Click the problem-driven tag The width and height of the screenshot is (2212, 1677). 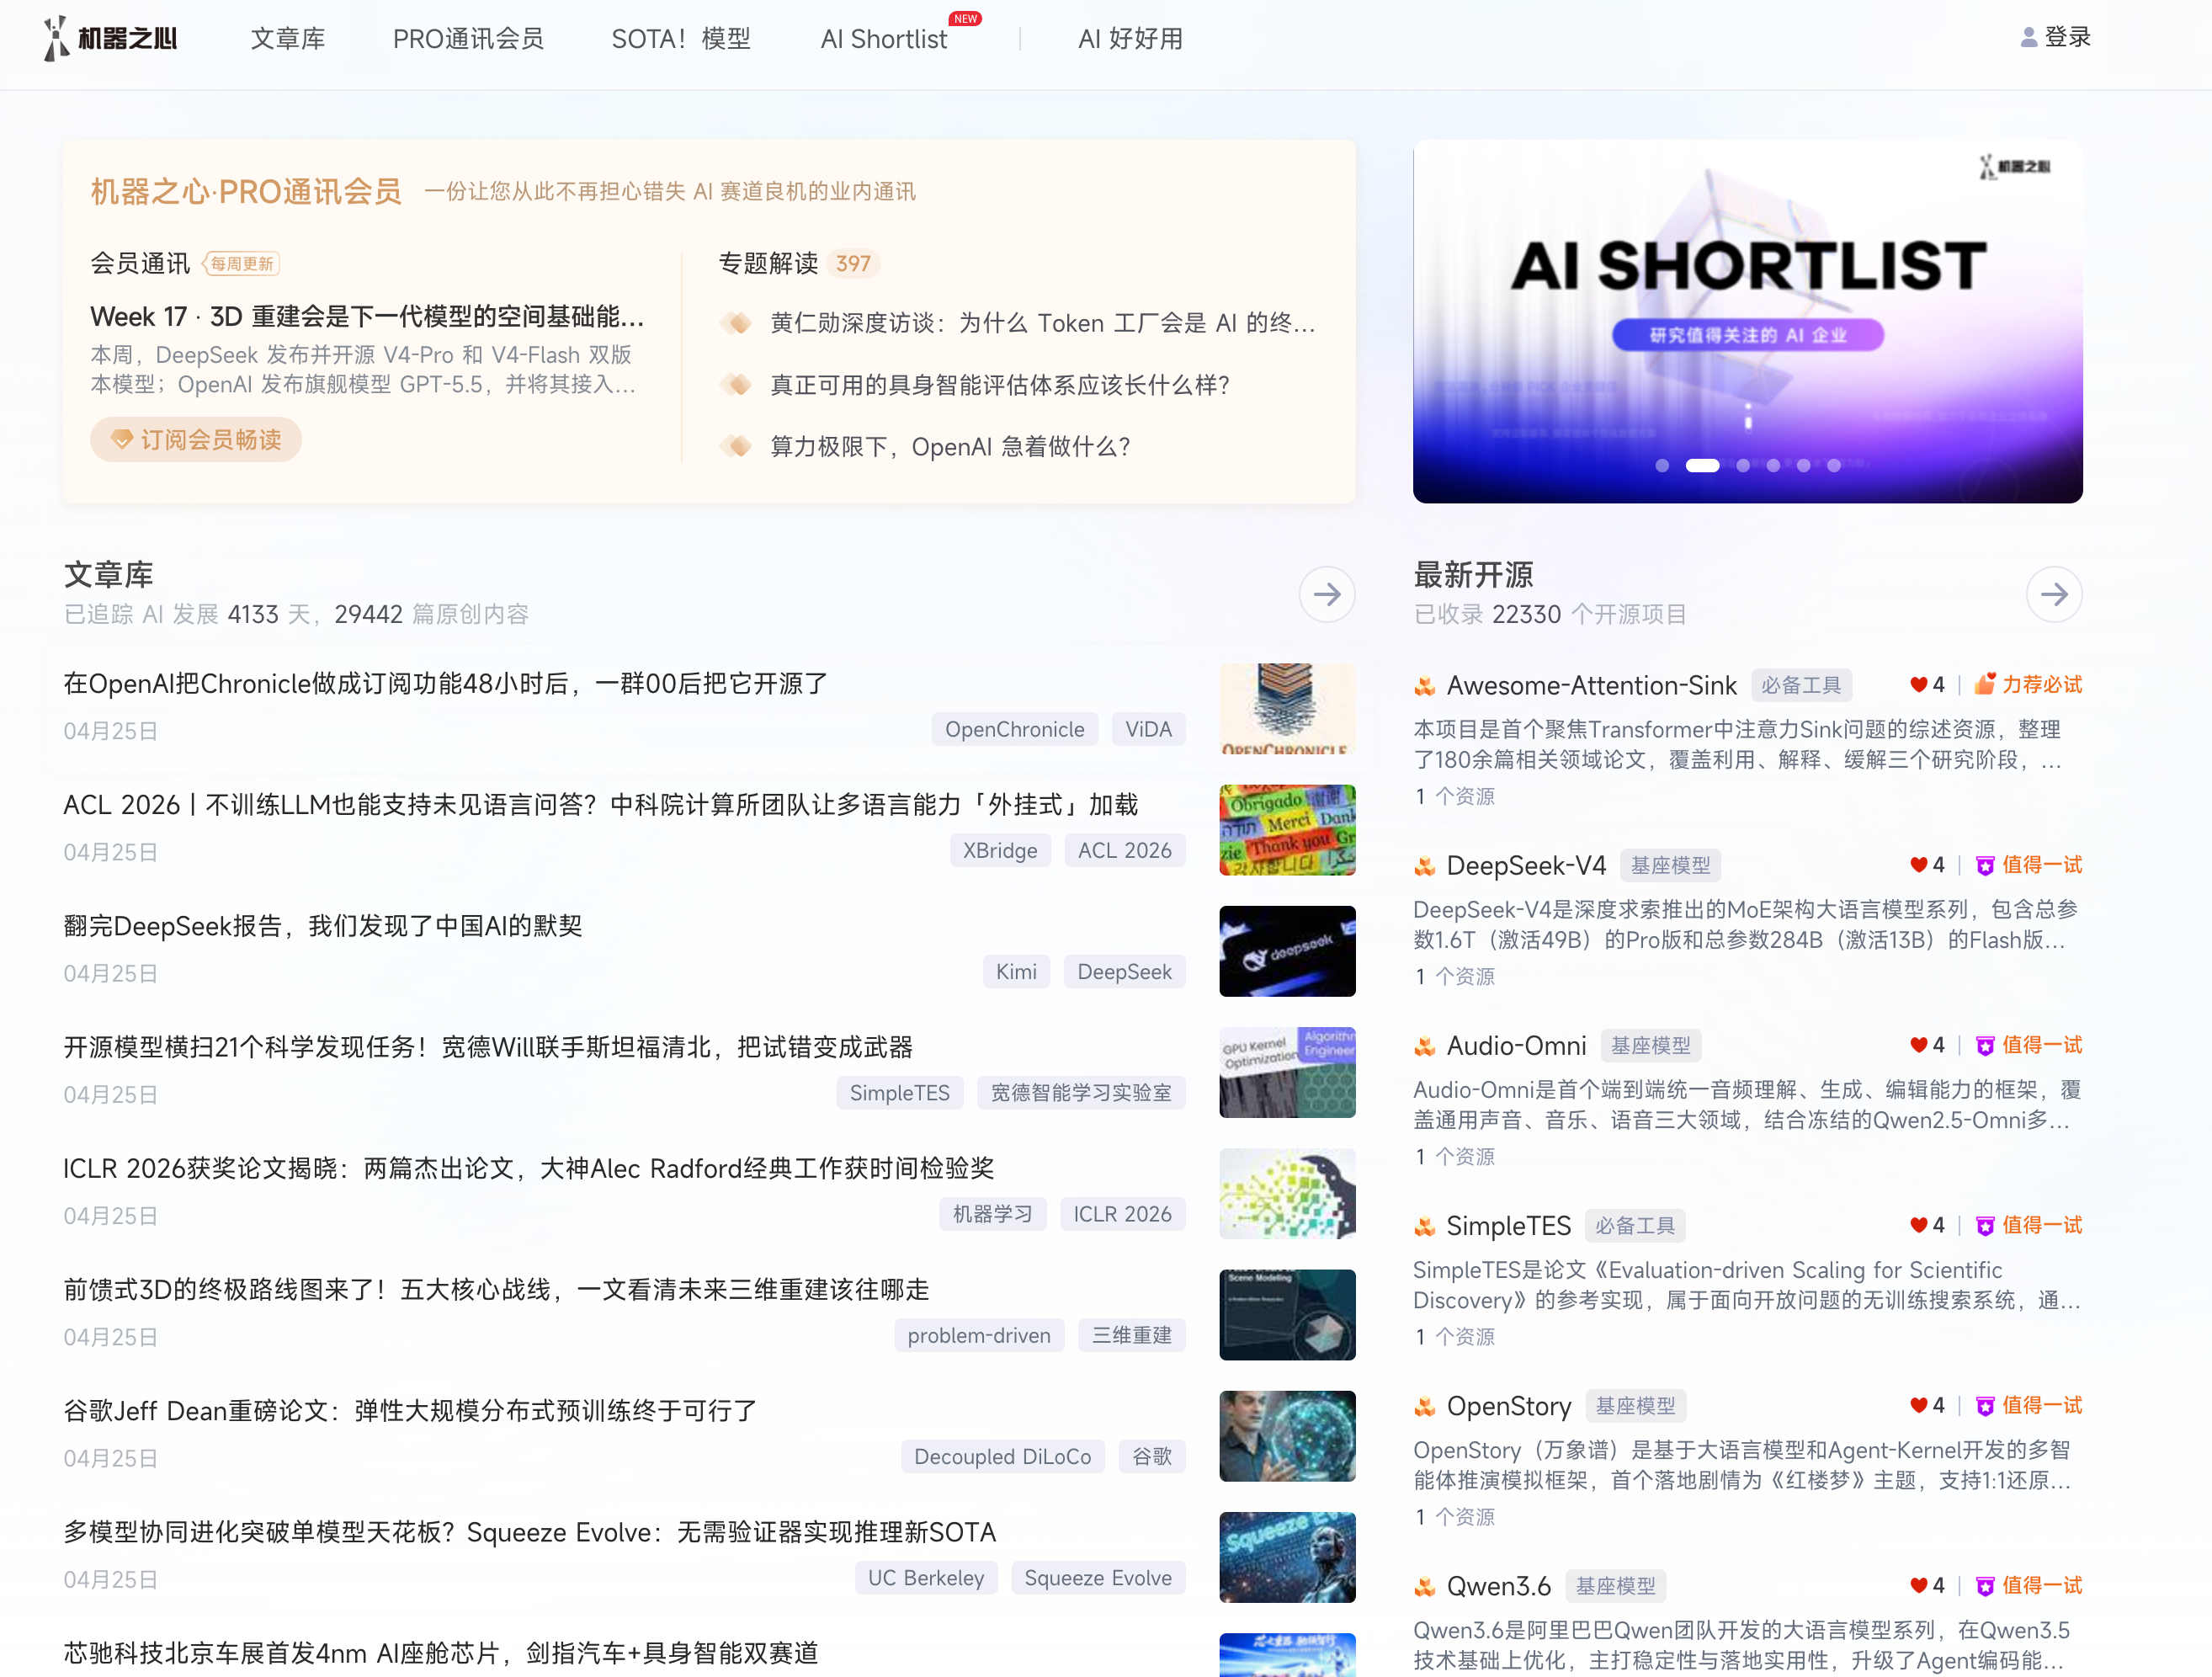[x=979, y=1335]
